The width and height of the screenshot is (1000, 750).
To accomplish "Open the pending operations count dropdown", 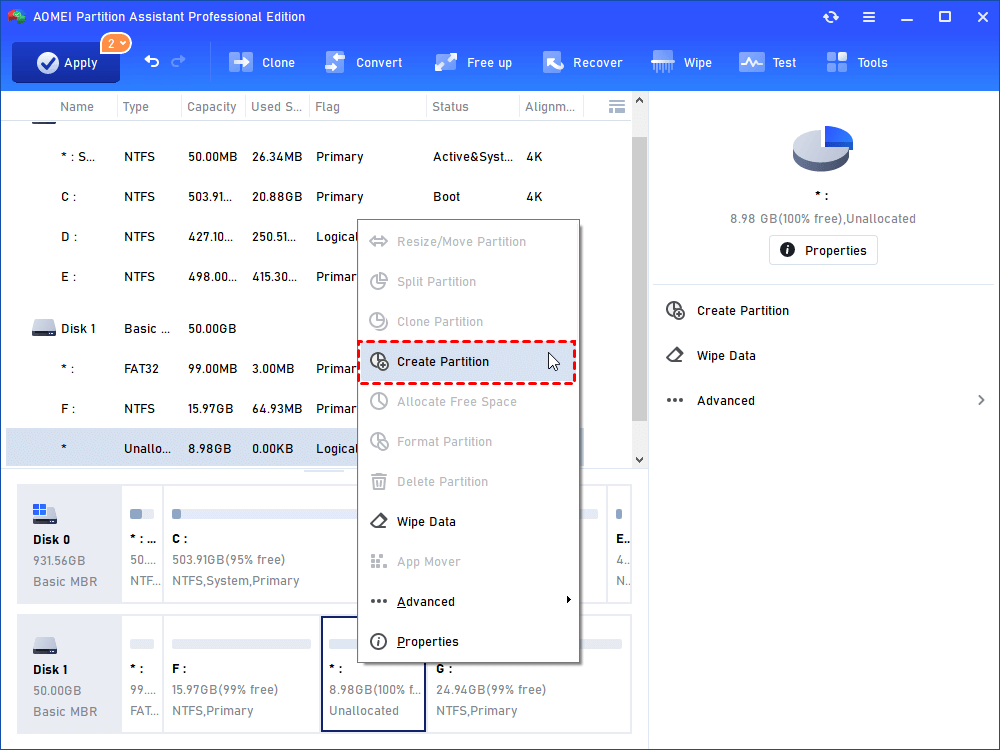I will pos(115,43).
